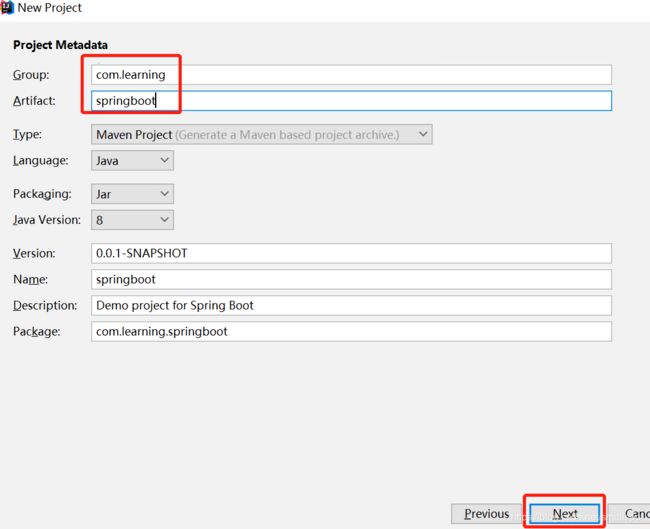Click the Group input field

(351, 75)
